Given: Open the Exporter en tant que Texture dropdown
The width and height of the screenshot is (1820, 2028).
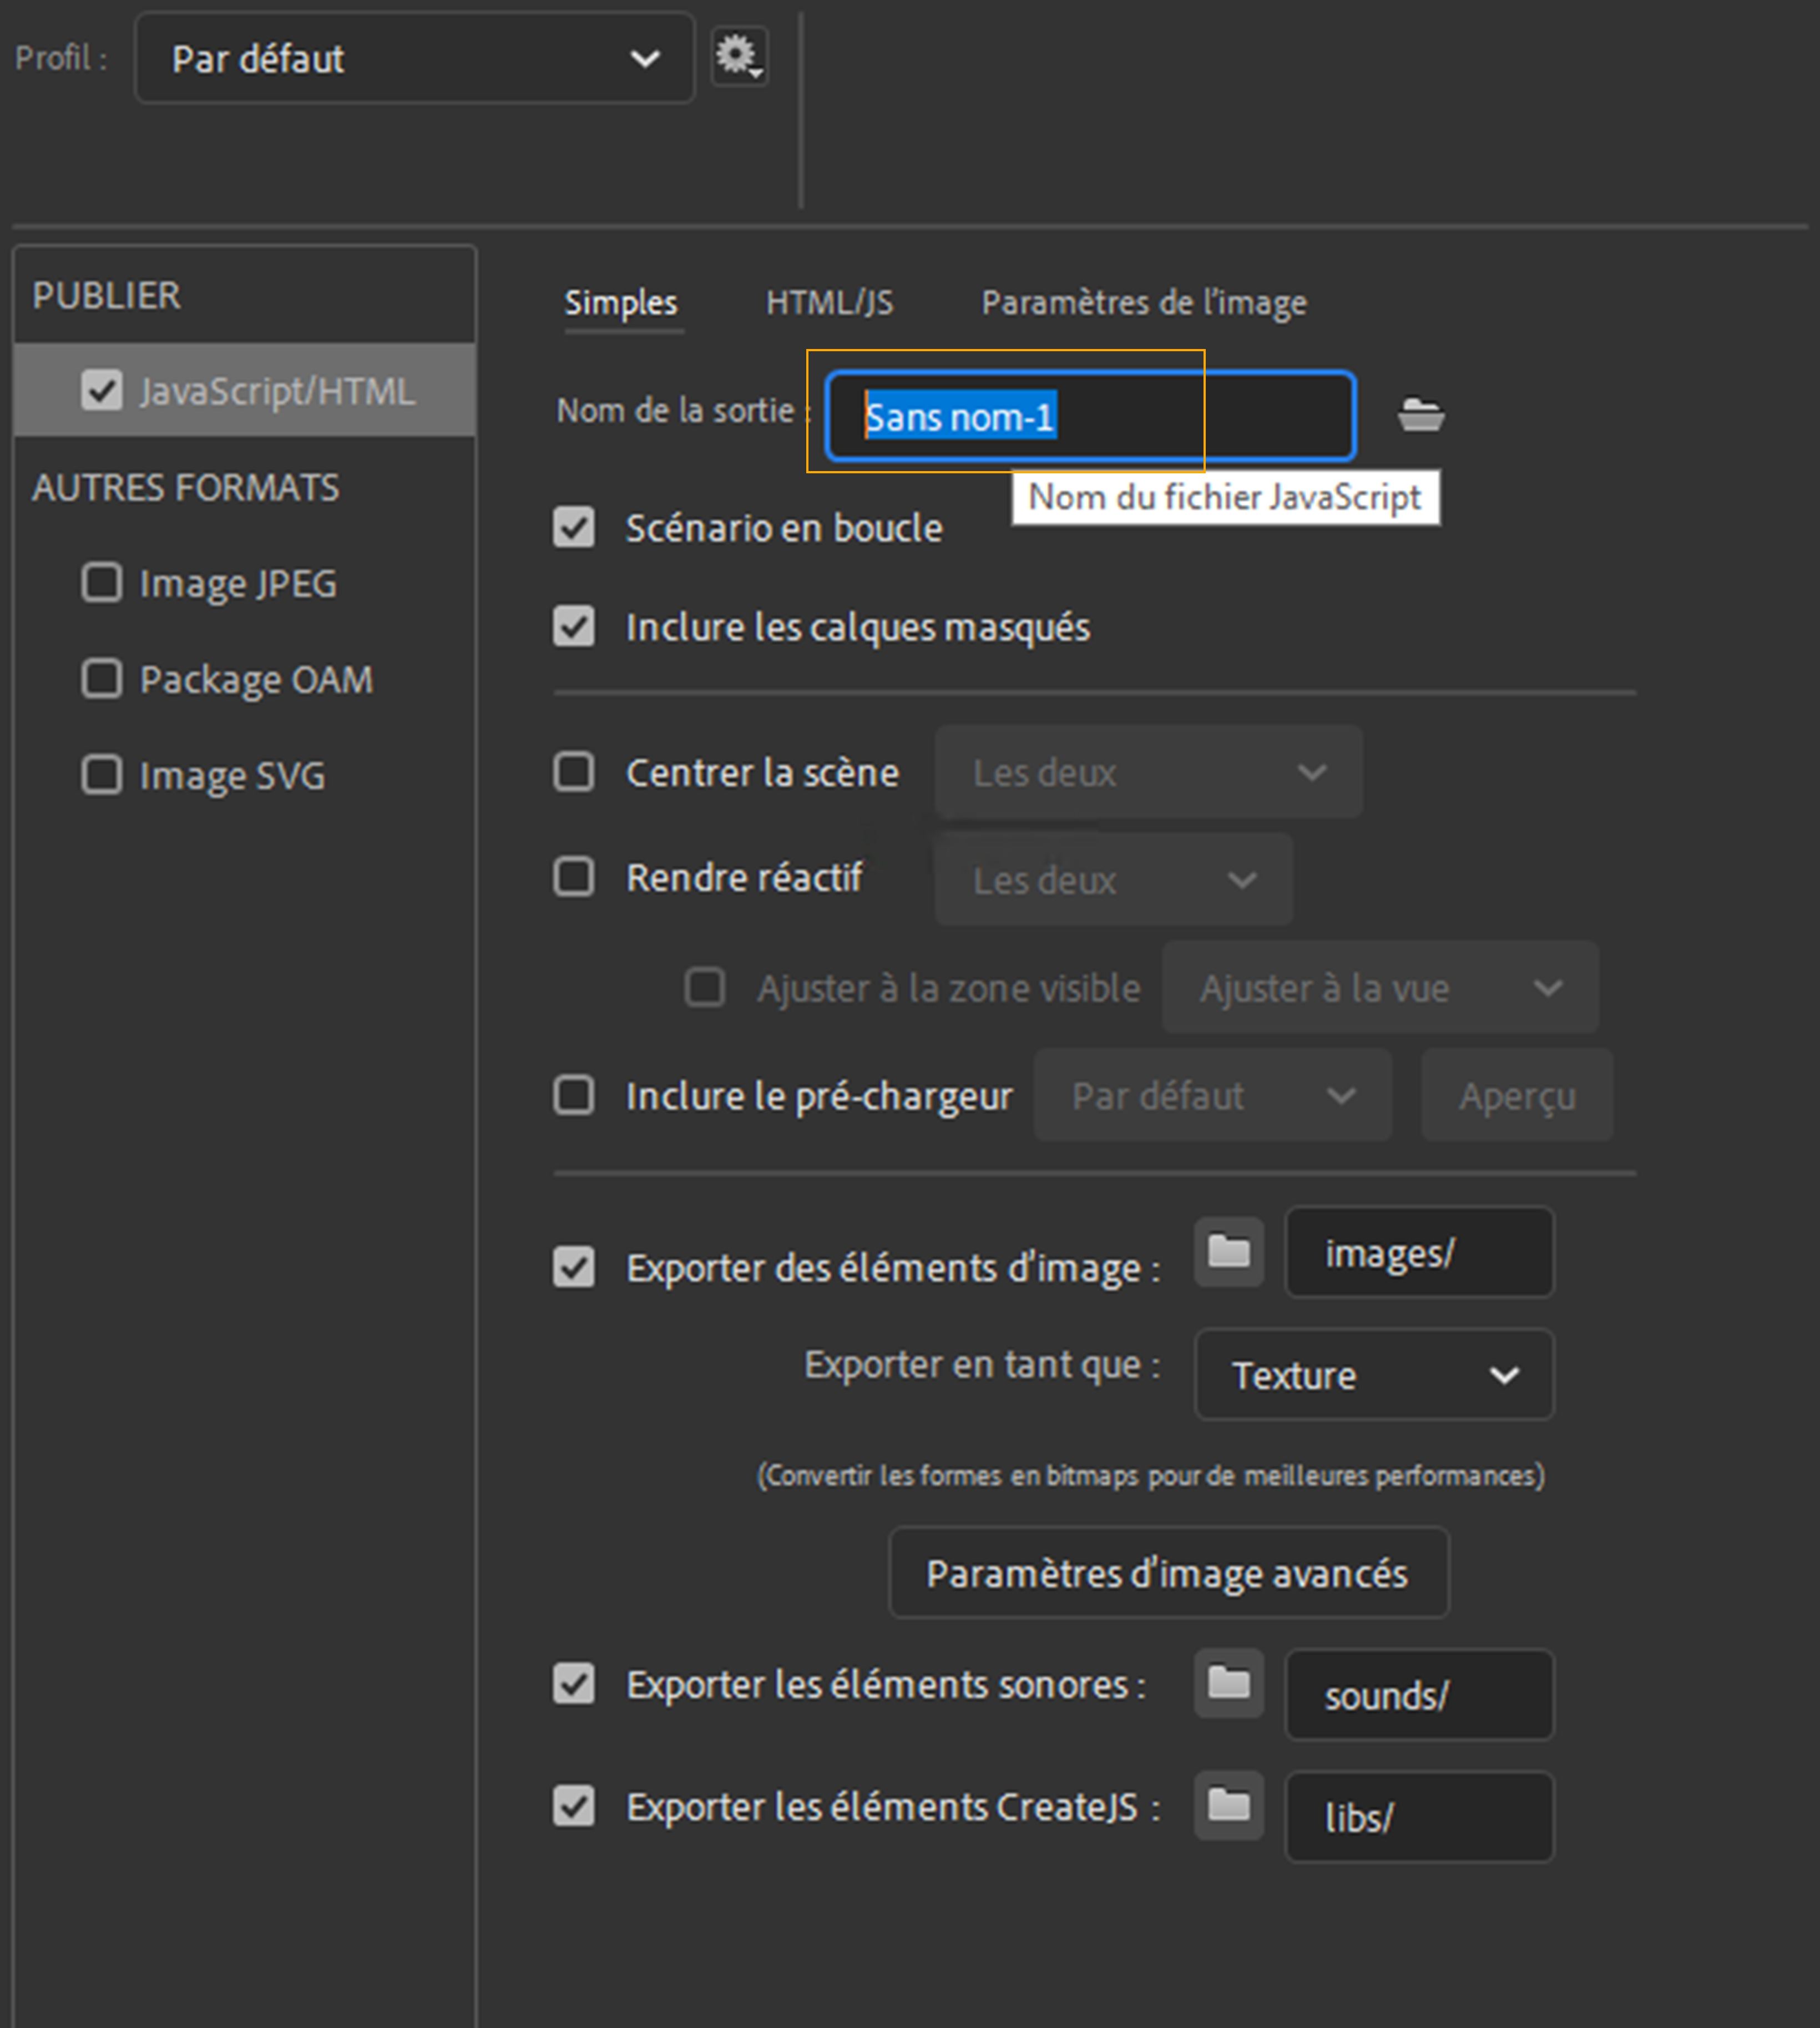Looking at the screenshot, I should pos(1374,1375).
